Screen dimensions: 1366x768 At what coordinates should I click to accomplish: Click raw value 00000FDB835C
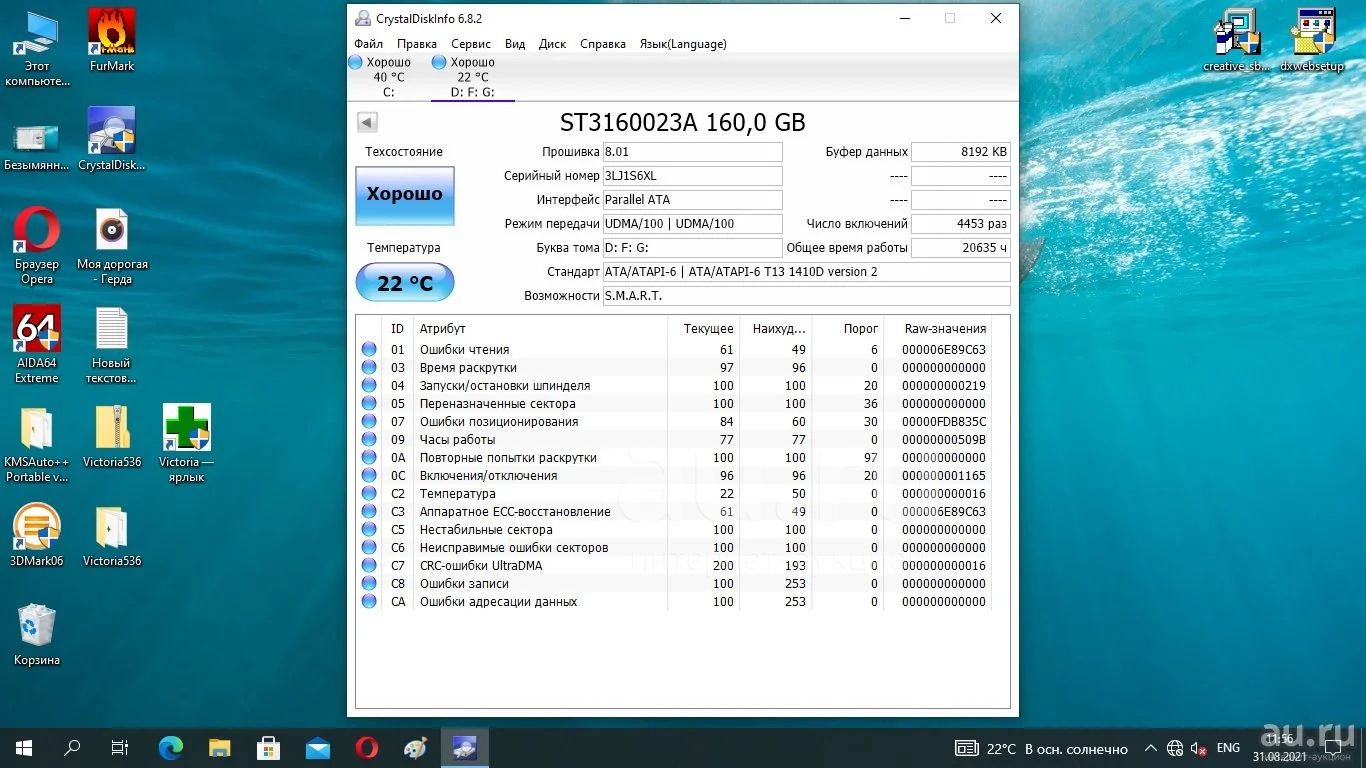[944, 422]
